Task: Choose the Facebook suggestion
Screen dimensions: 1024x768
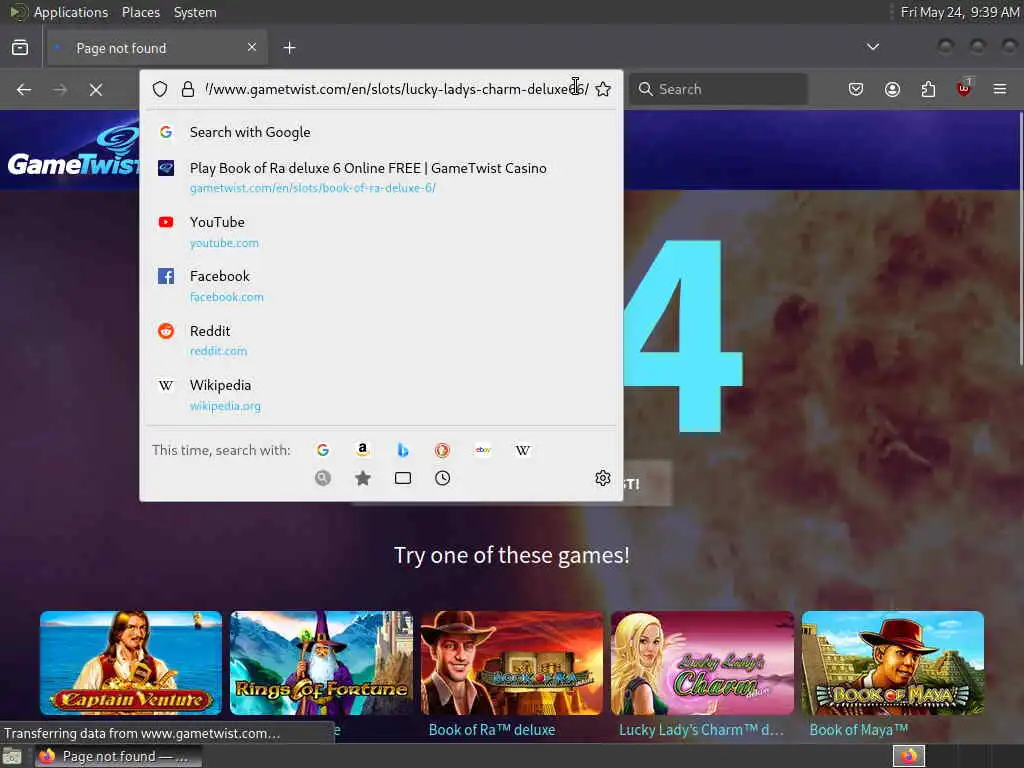Action: (381, 286)
